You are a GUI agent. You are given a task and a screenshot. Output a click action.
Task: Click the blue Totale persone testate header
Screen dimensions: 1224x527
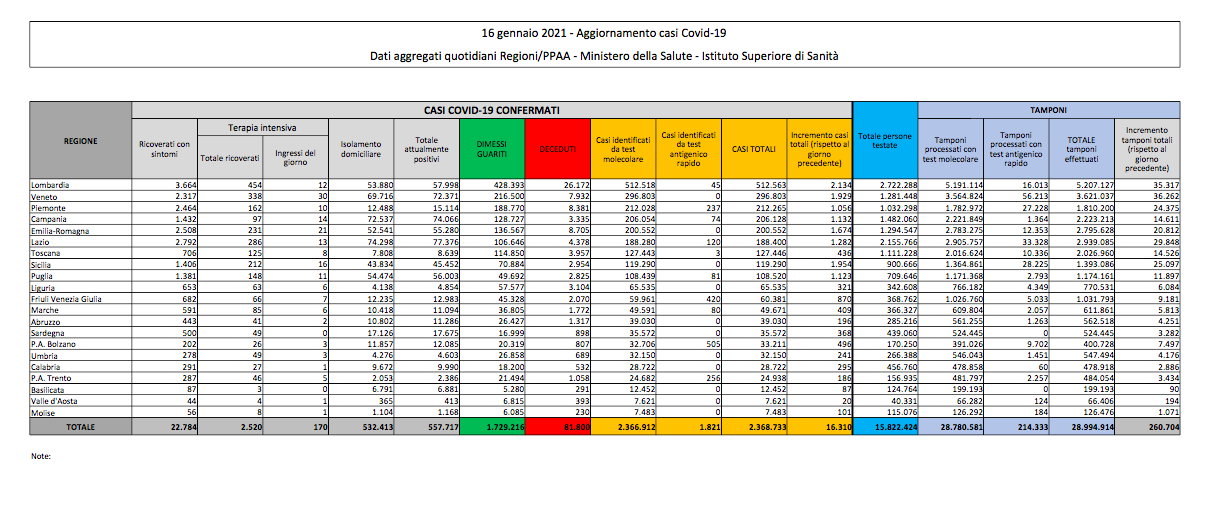pos(885,141)
